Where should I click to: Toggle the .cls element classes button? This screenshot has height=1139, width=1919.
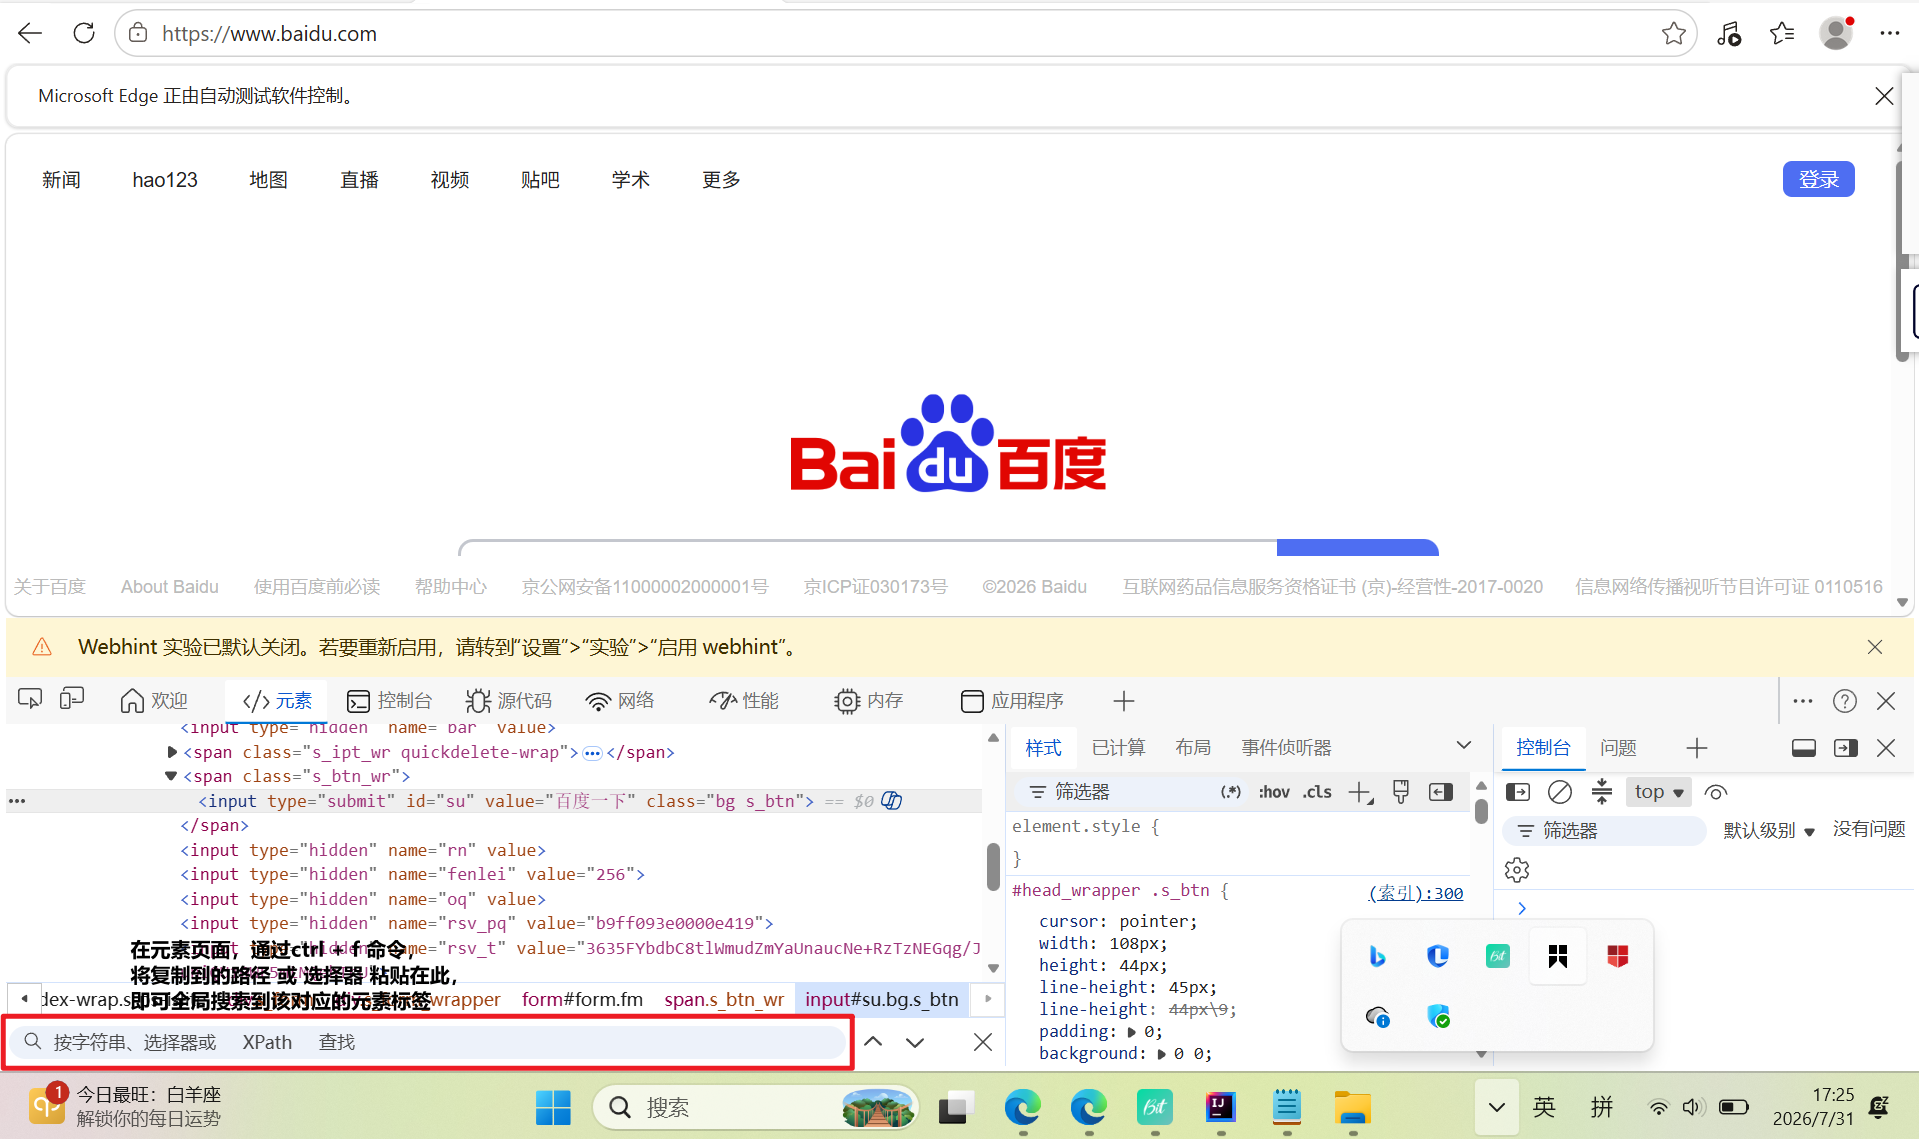(1317, 792)
